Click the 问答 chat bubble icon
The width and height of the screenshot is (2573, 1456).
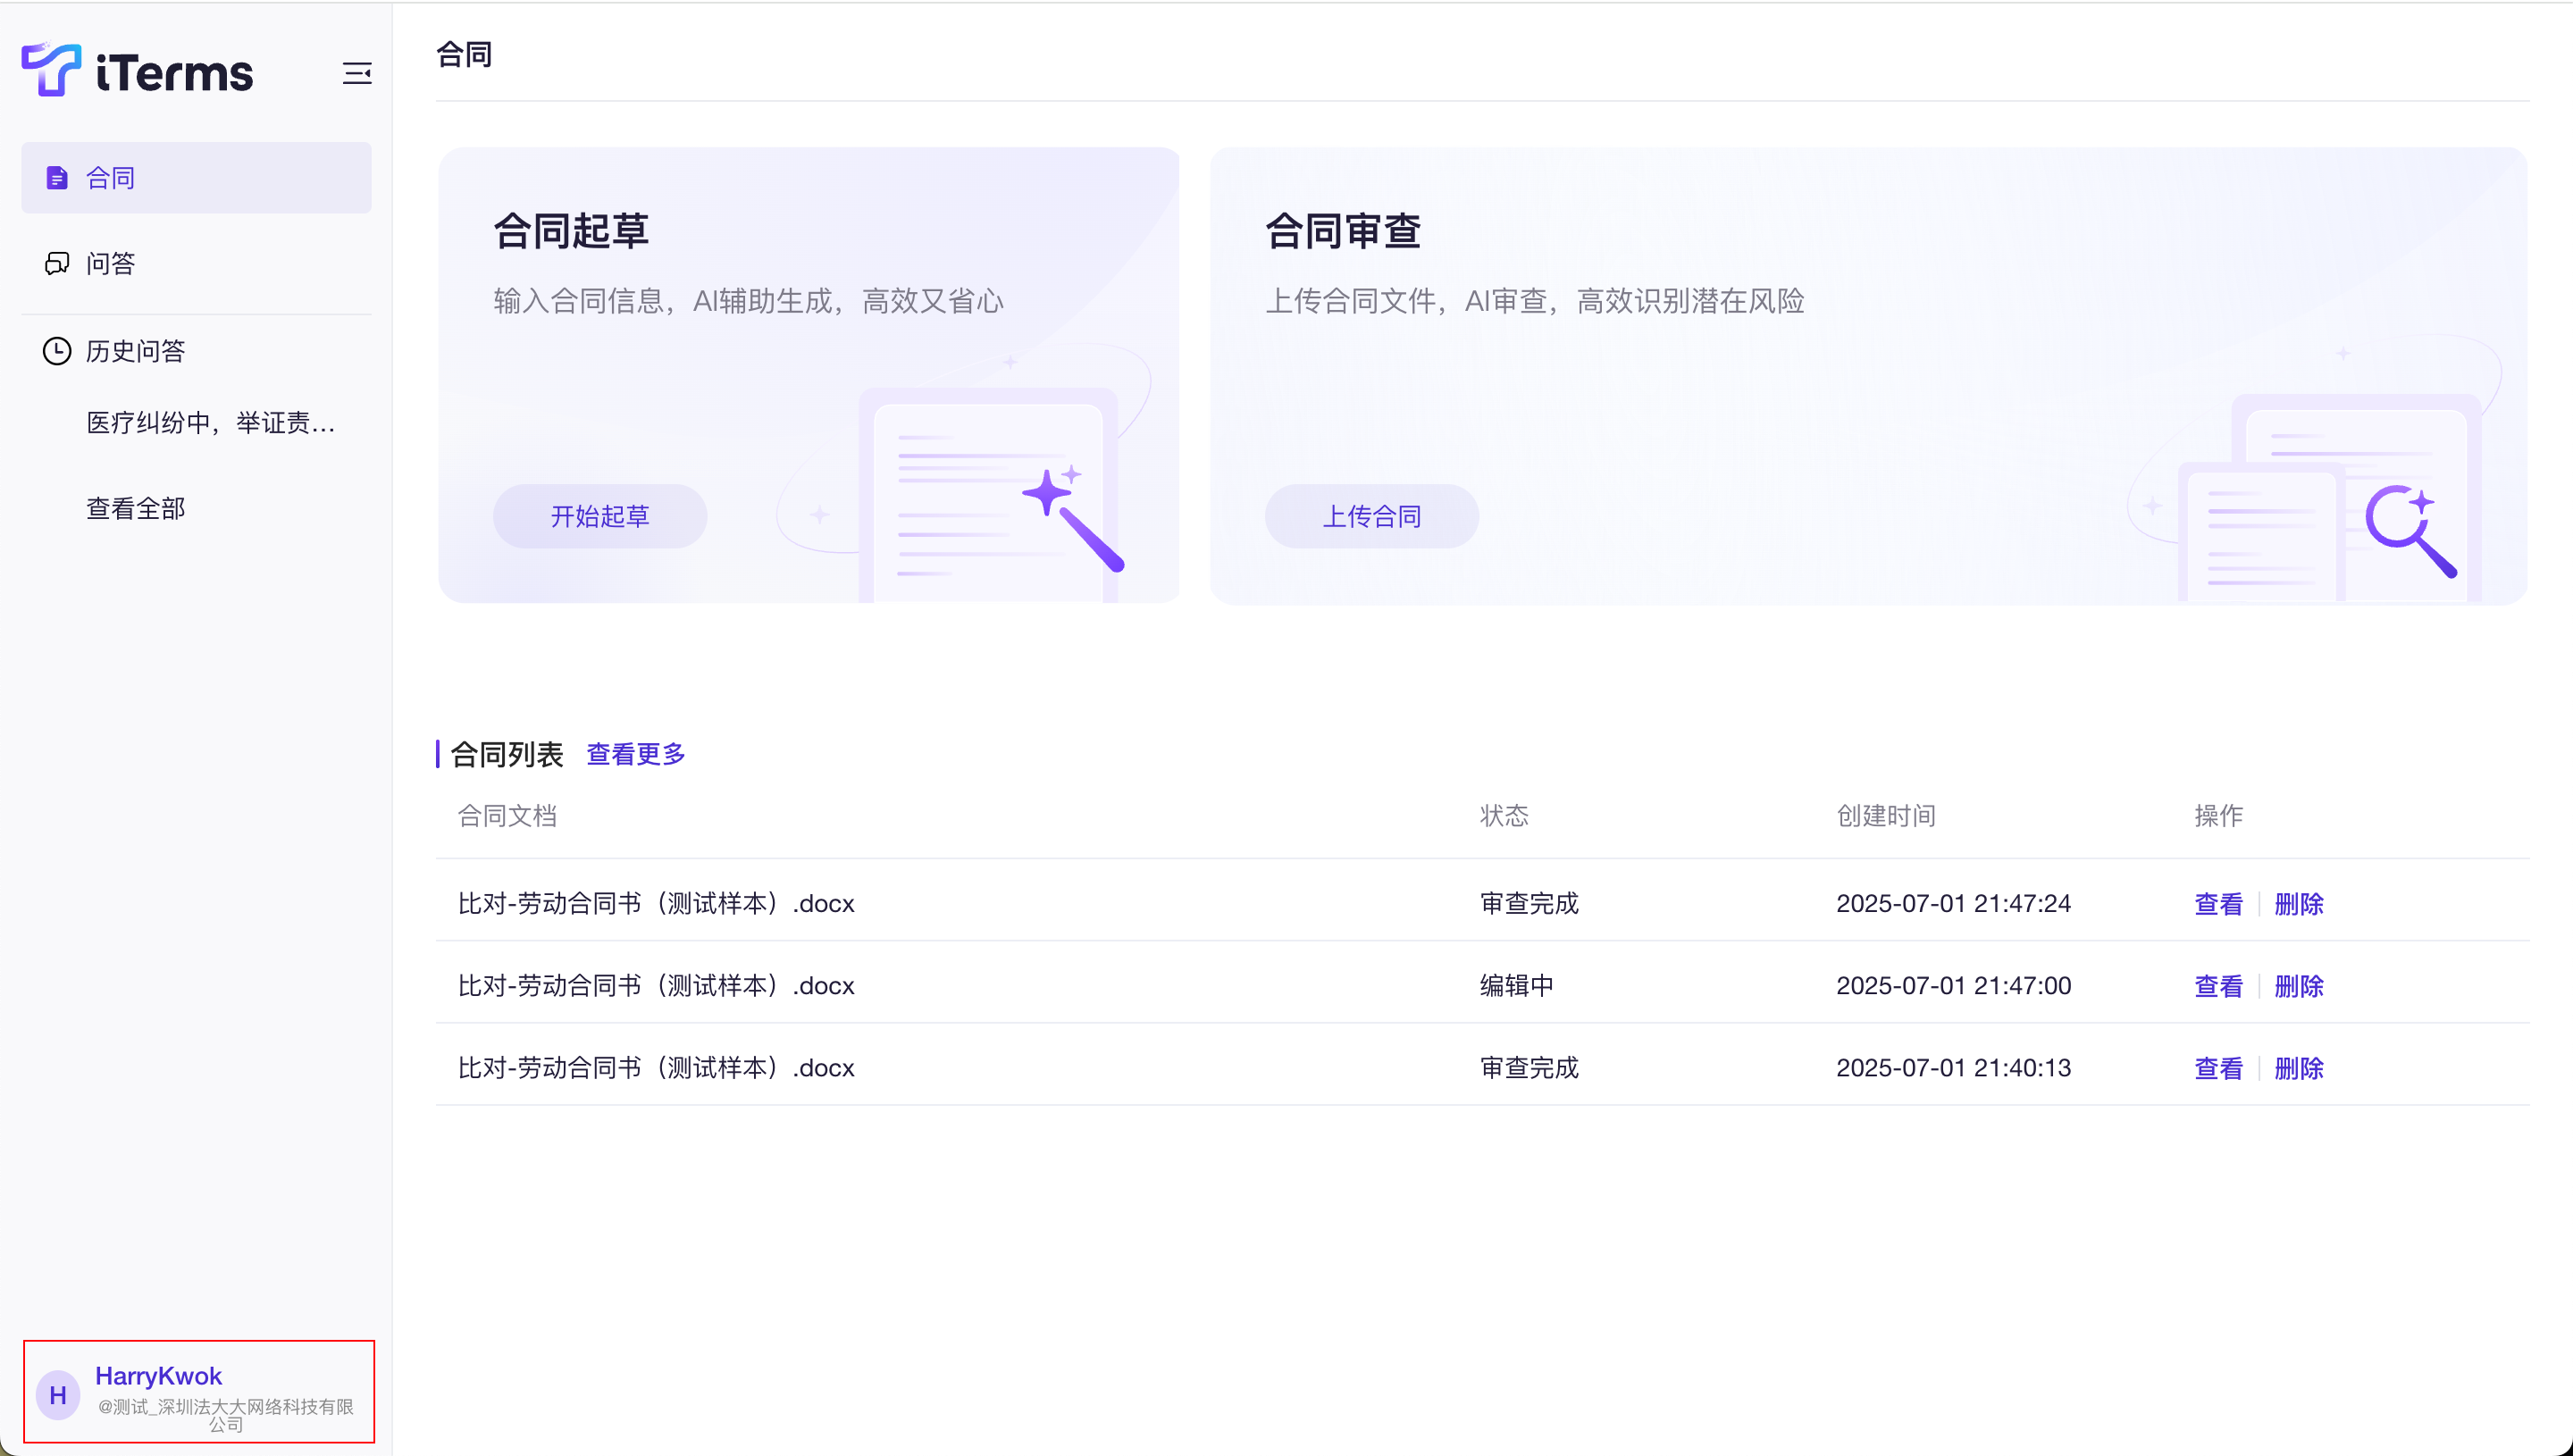(x=57, y=263)
